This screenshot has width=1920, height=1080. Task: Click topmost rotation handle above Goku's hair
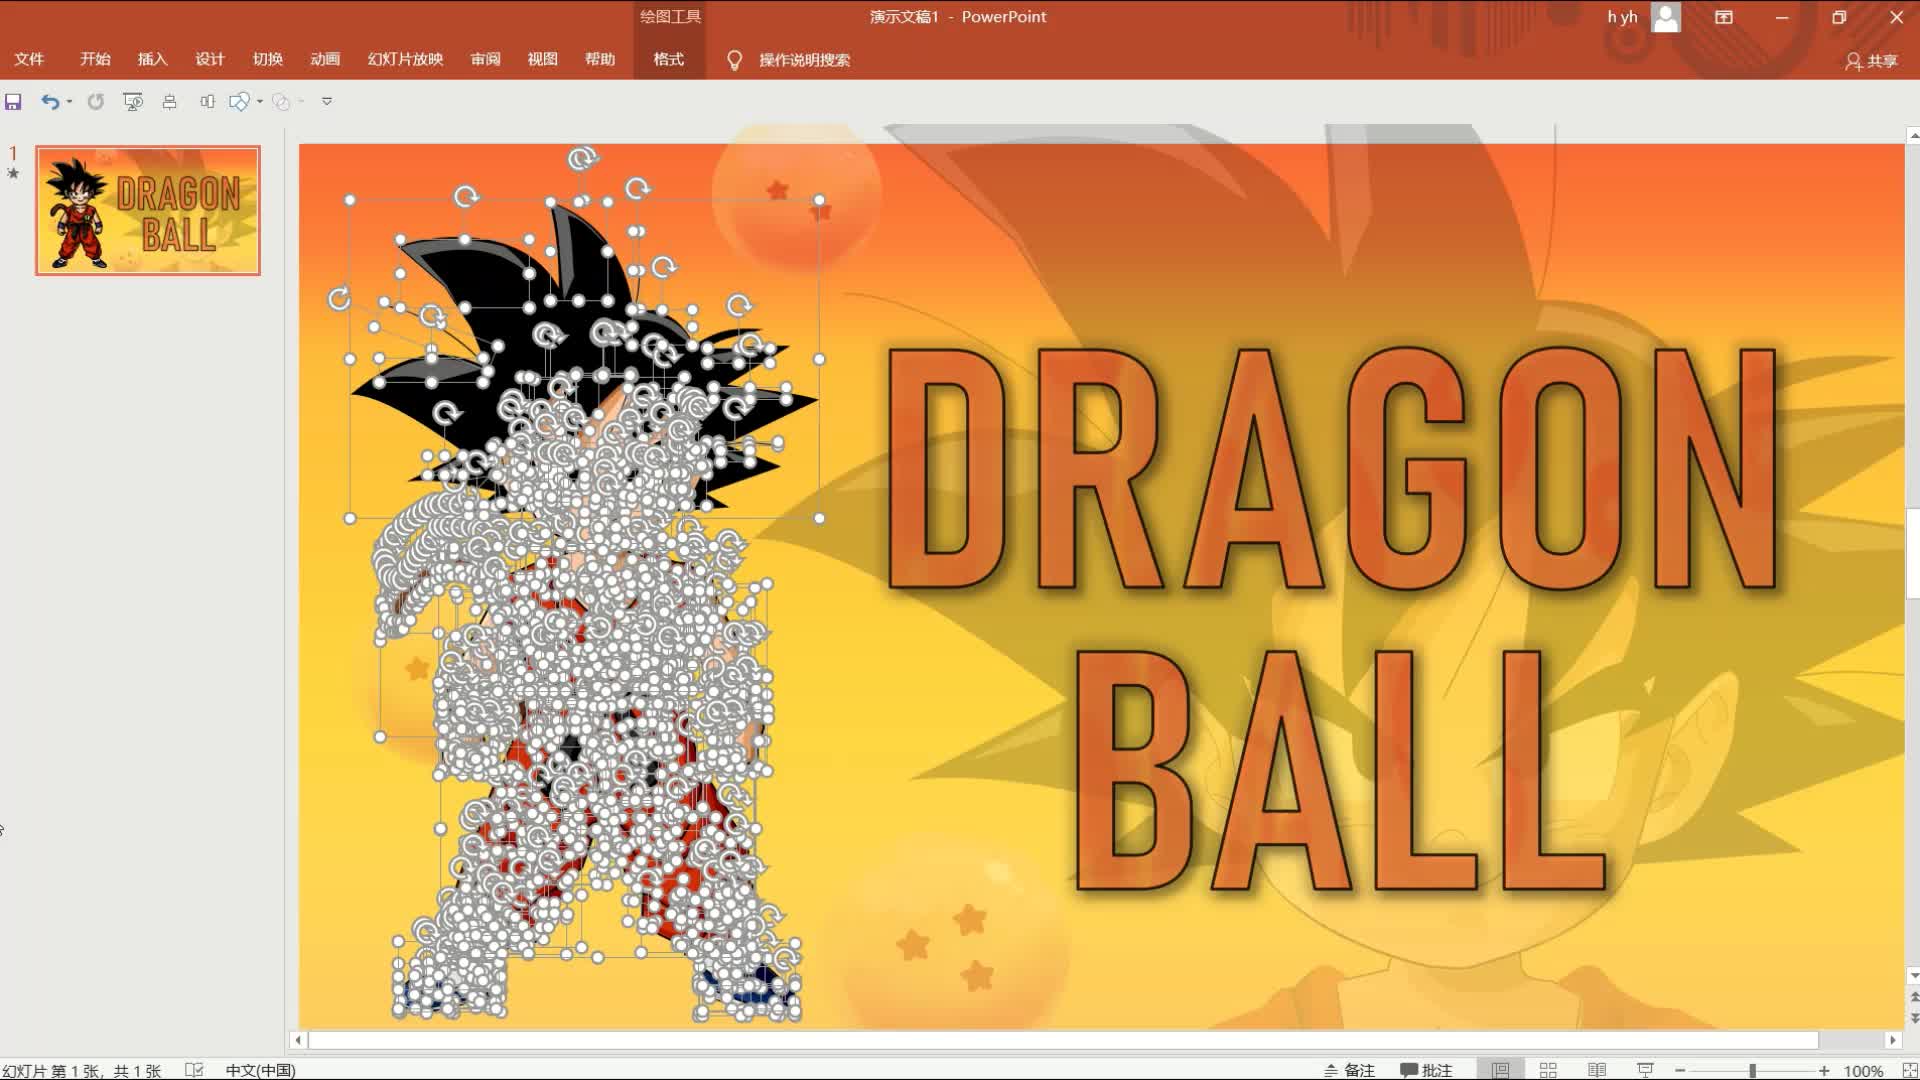click(x=582, y=158)
